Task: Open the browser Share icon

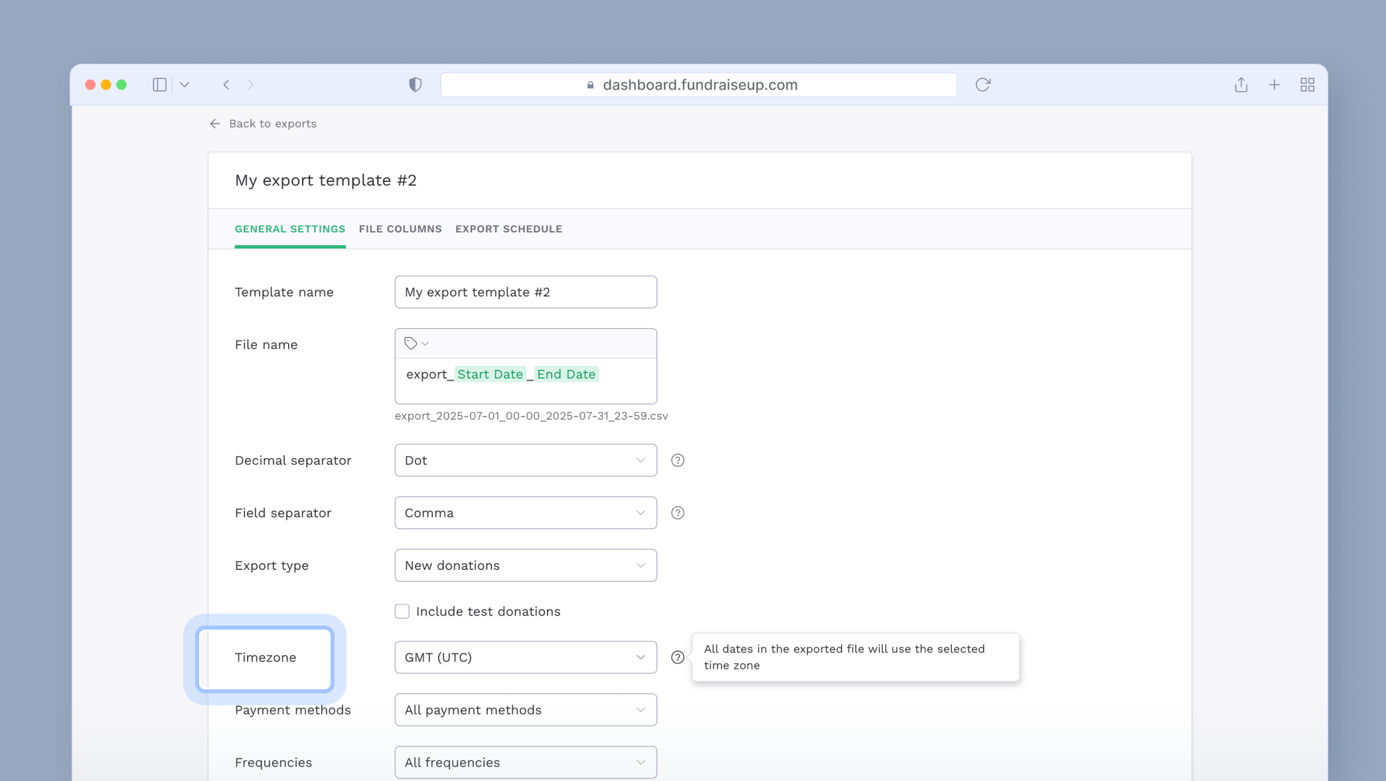Action: click(1241, 85)
